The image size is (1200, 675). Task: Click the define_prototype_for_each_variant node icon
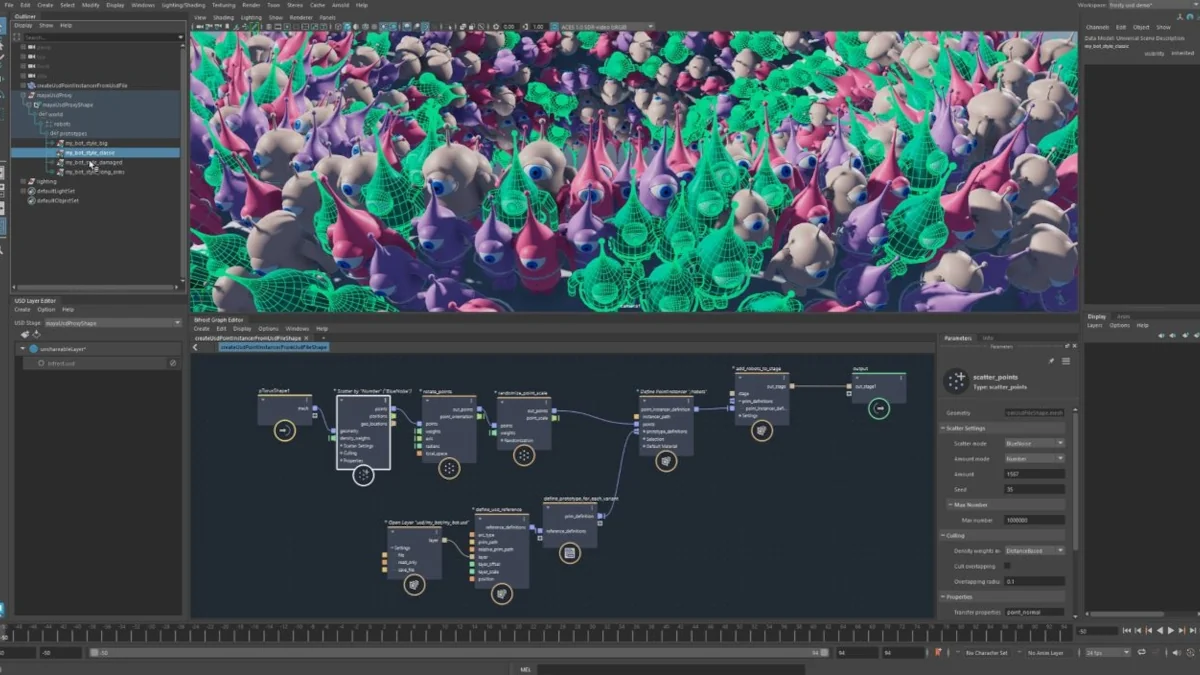[x=569, y=552]
